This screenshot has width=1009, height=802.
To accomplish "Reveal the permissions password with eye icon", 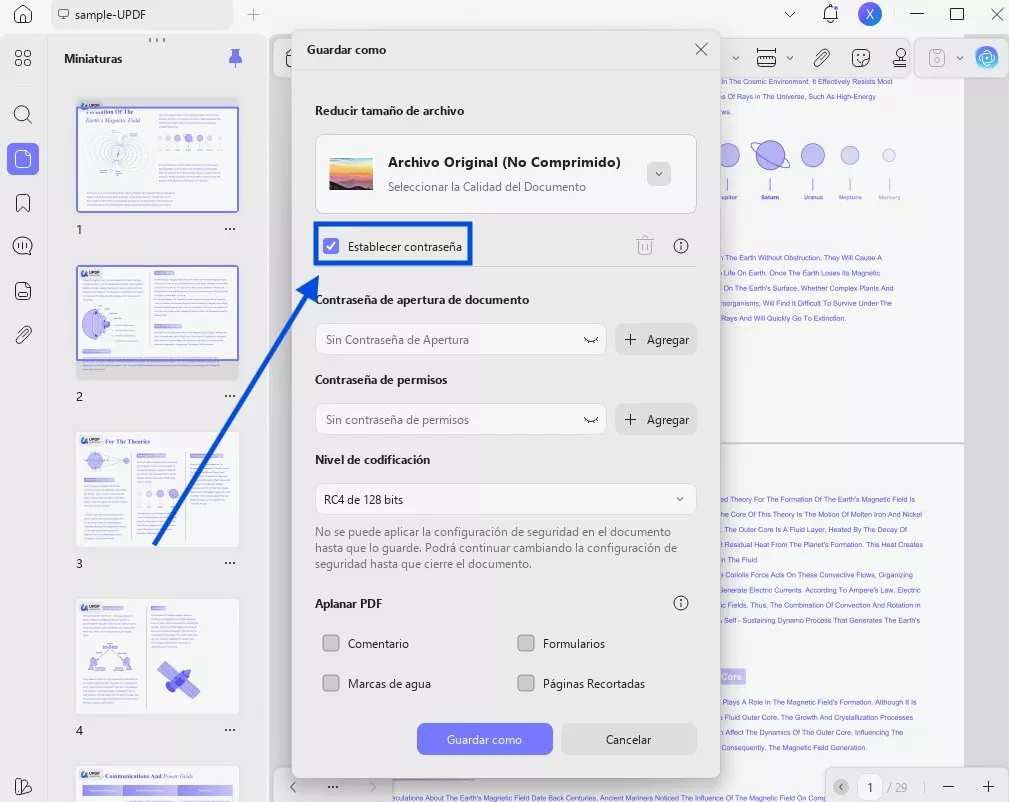I will click(591, 420).
